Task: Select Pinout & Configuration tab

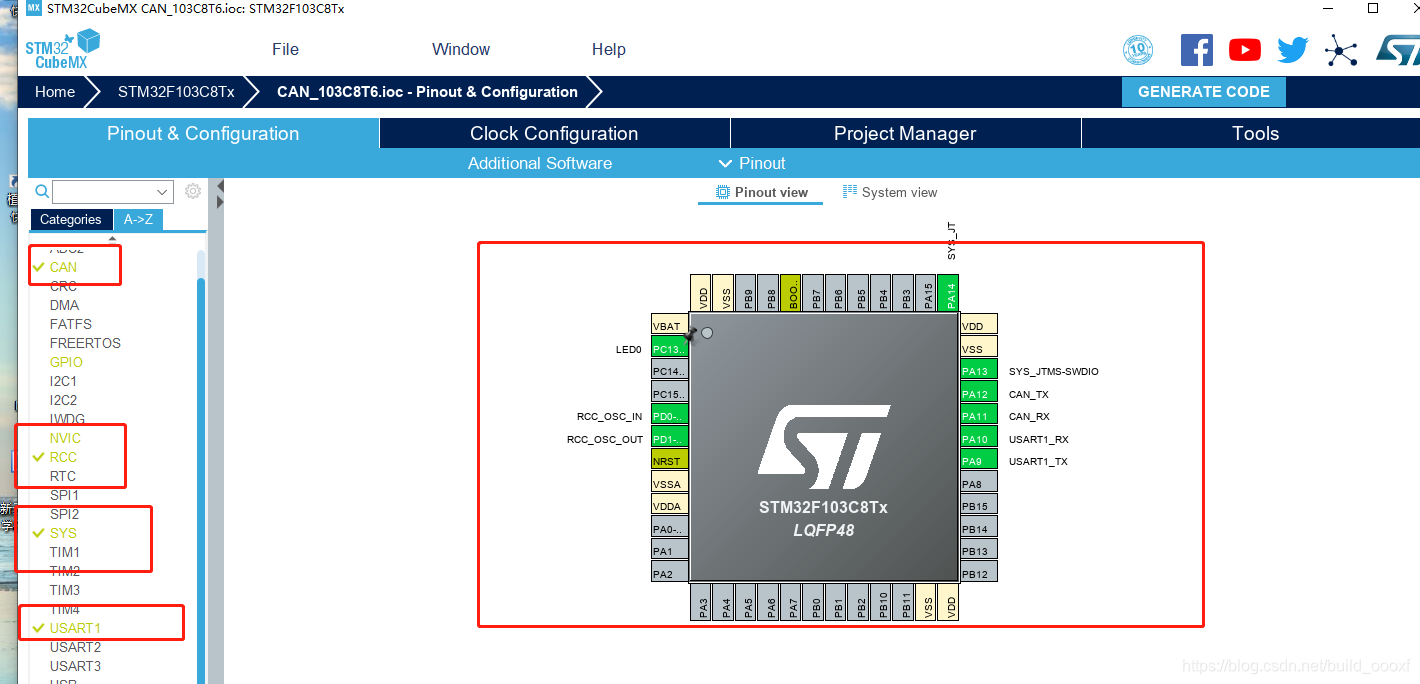Action: (203, 133)
